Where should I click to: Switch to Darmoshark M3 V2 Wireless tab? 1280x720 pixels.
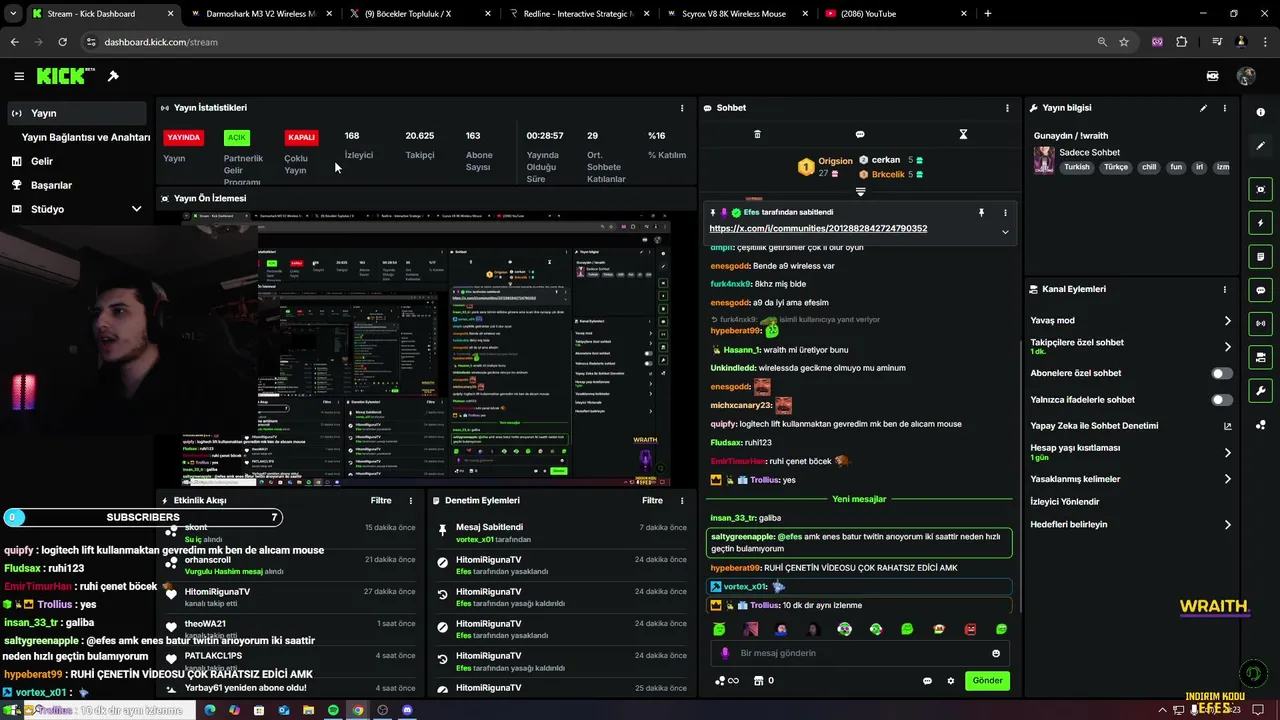[x=260, y=14]
